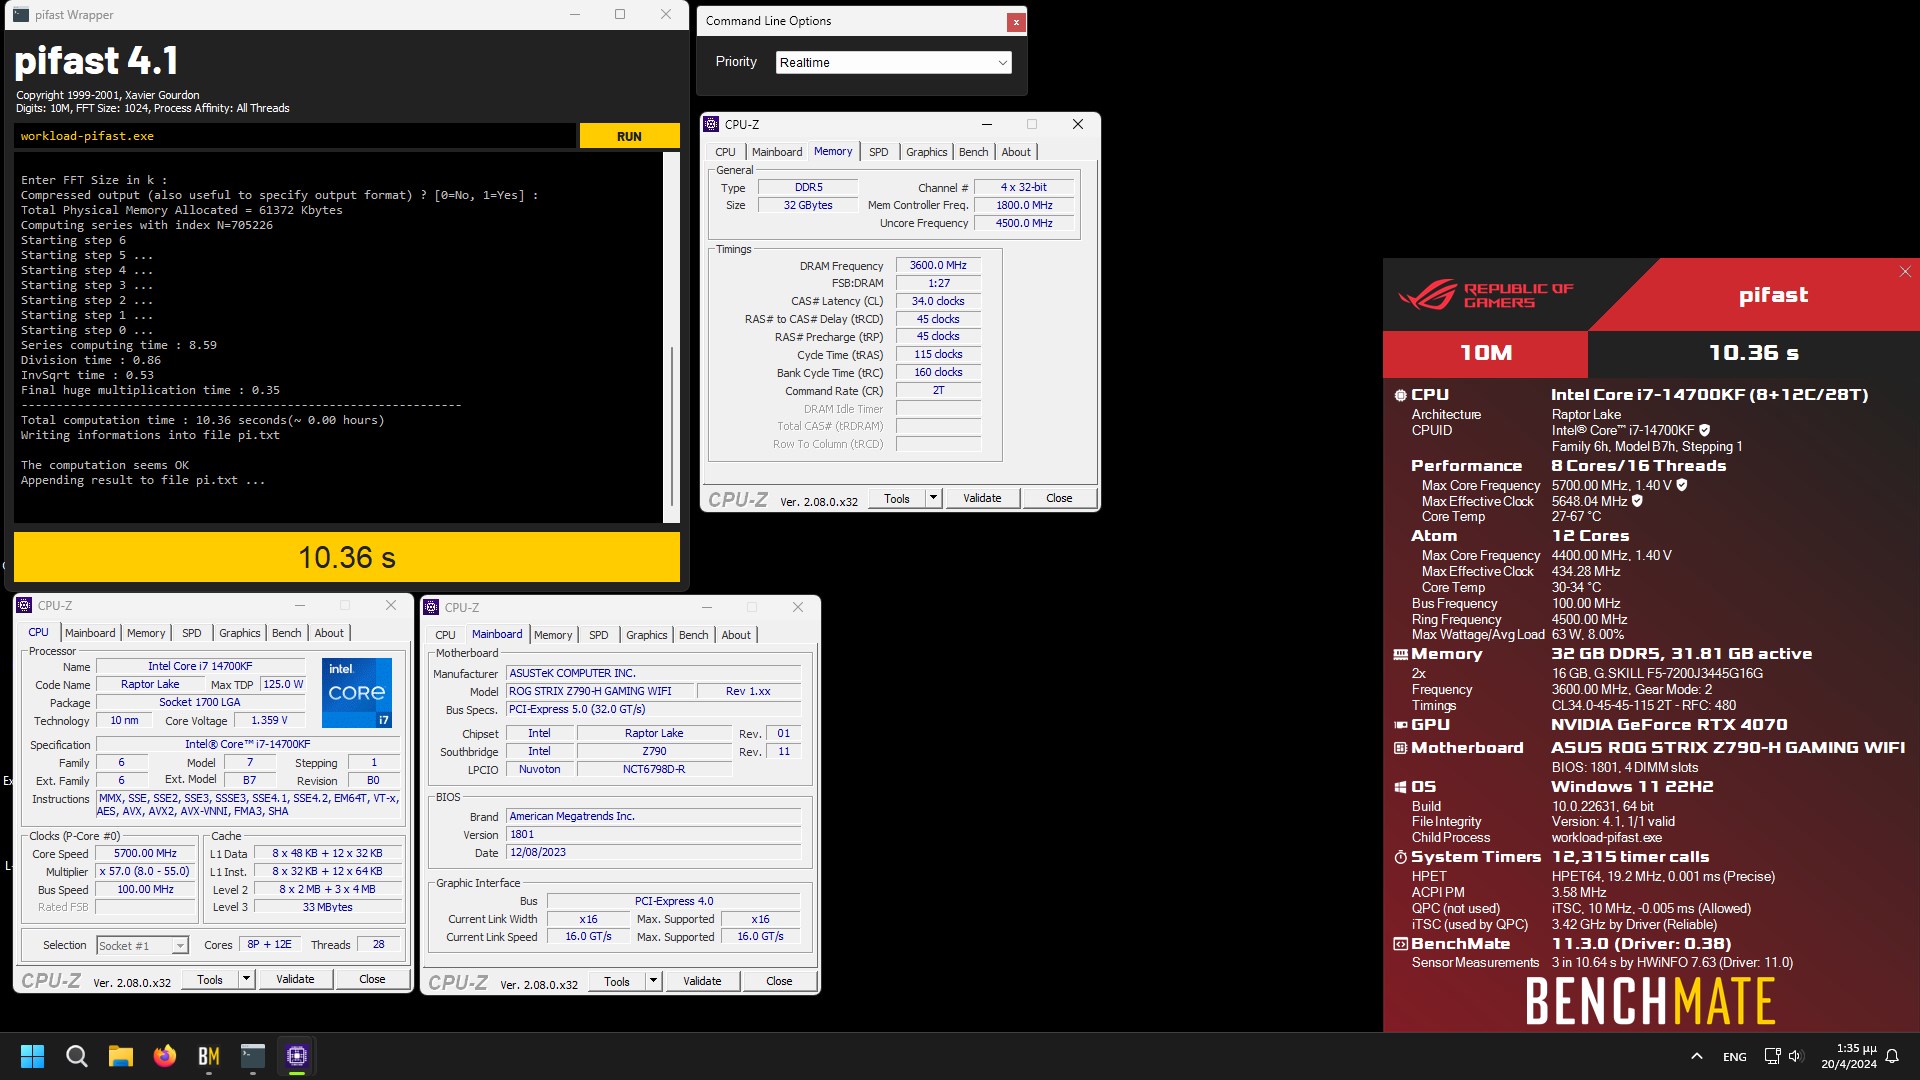Image resolution: width=1920 pixels, height=1080 pixels.
Task: Open the terminal window taskbar icon
Action: click(253, 1056)
